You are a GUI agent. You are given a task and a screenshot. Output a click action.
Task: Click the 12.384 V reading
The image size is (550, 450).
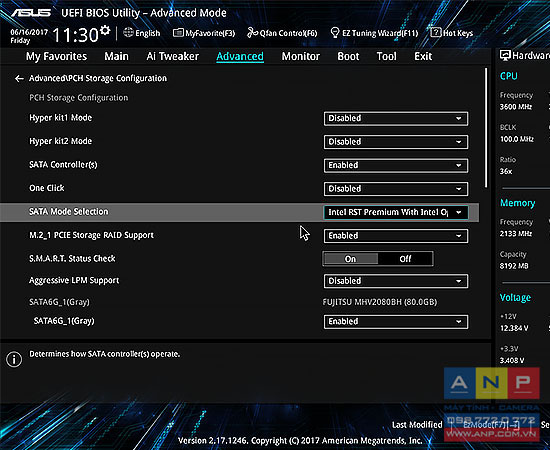514,328
